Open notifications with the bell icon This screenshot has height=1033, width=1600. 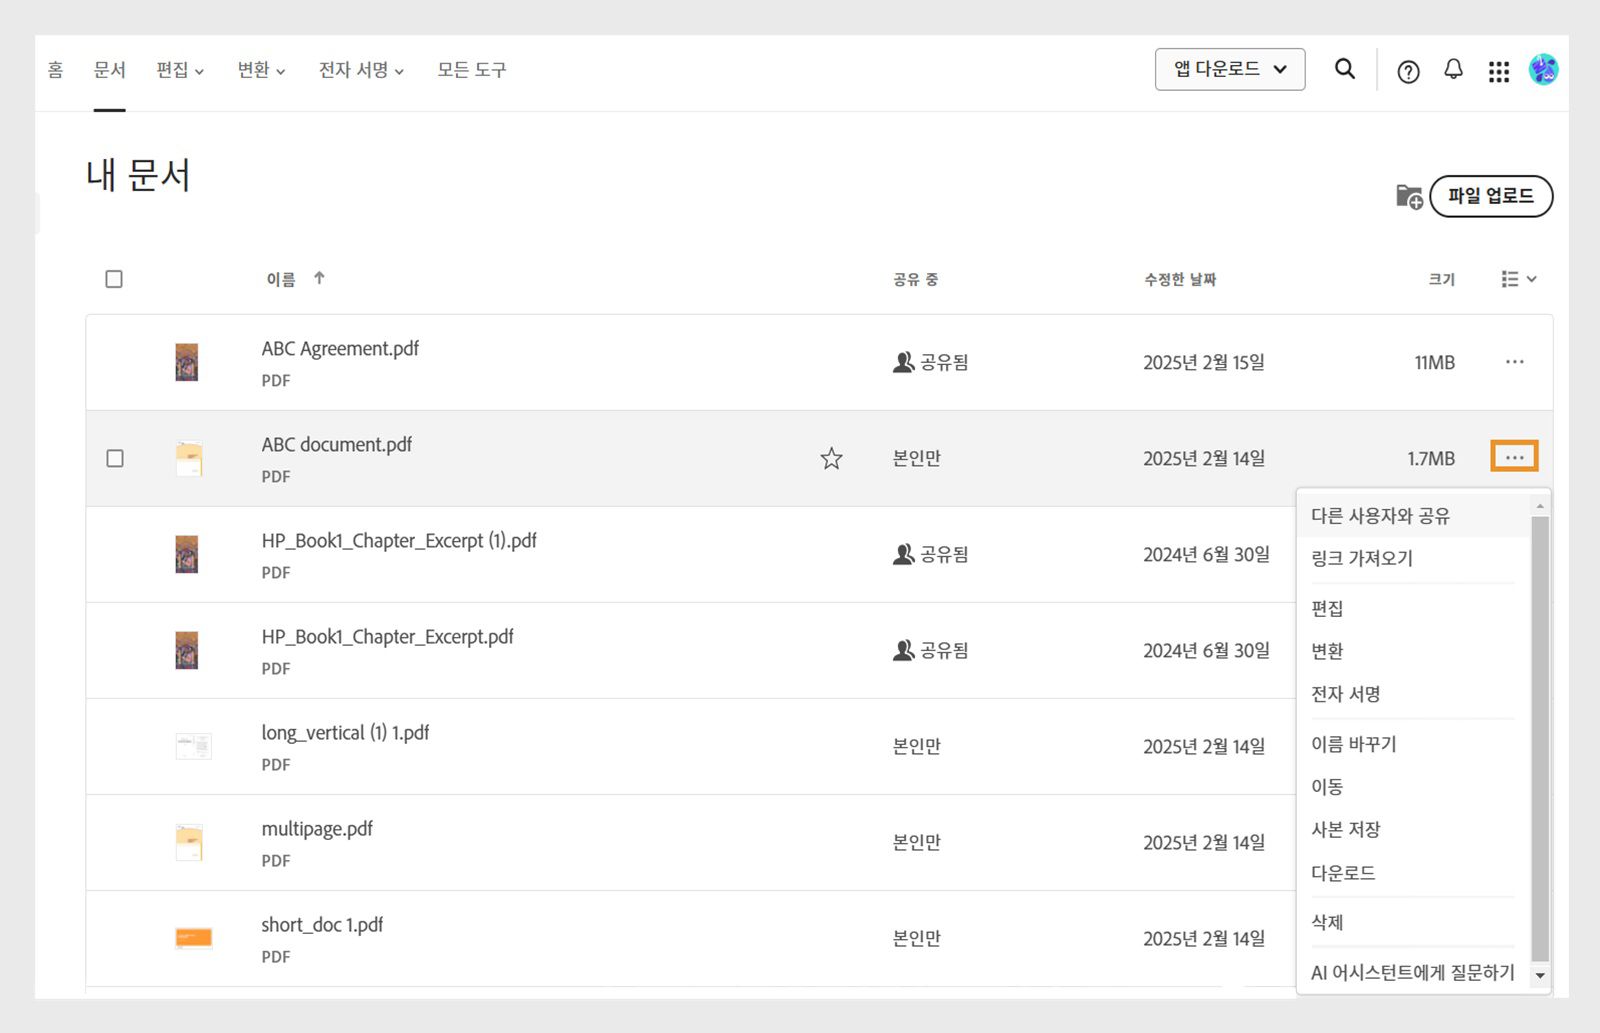click(x=1453, y=70)
